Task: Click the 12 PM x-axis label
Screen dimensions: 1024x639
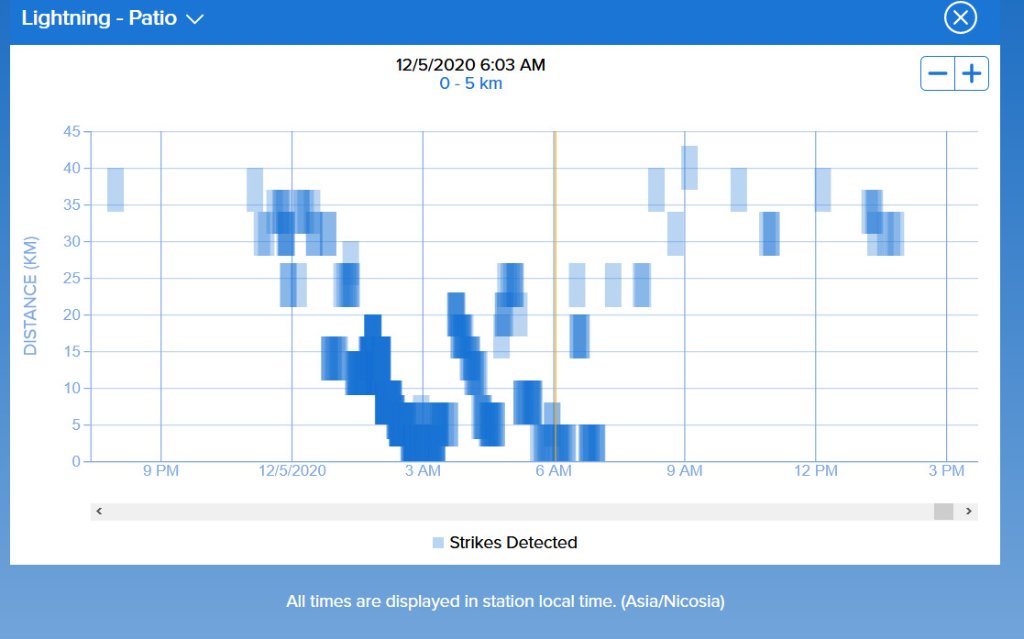Action: coord(815,471)
